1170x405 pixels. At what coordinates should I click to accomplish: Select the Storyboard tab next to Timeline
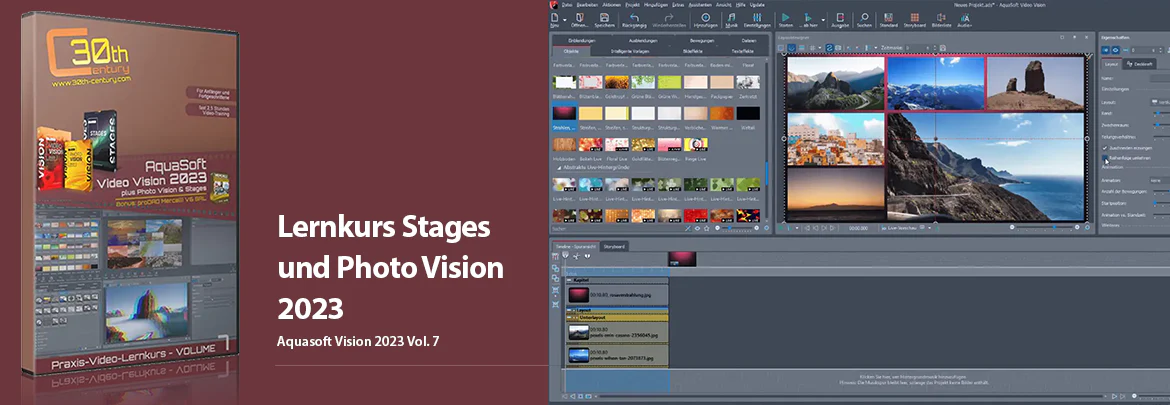pos(615,245)
